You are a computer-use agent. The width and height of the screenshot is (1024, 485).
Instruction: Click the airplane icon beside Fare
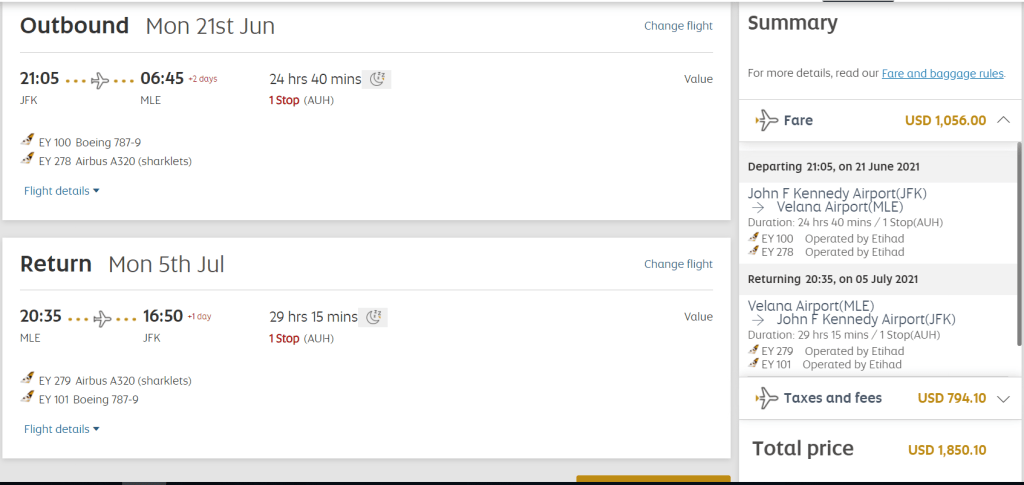767,120
